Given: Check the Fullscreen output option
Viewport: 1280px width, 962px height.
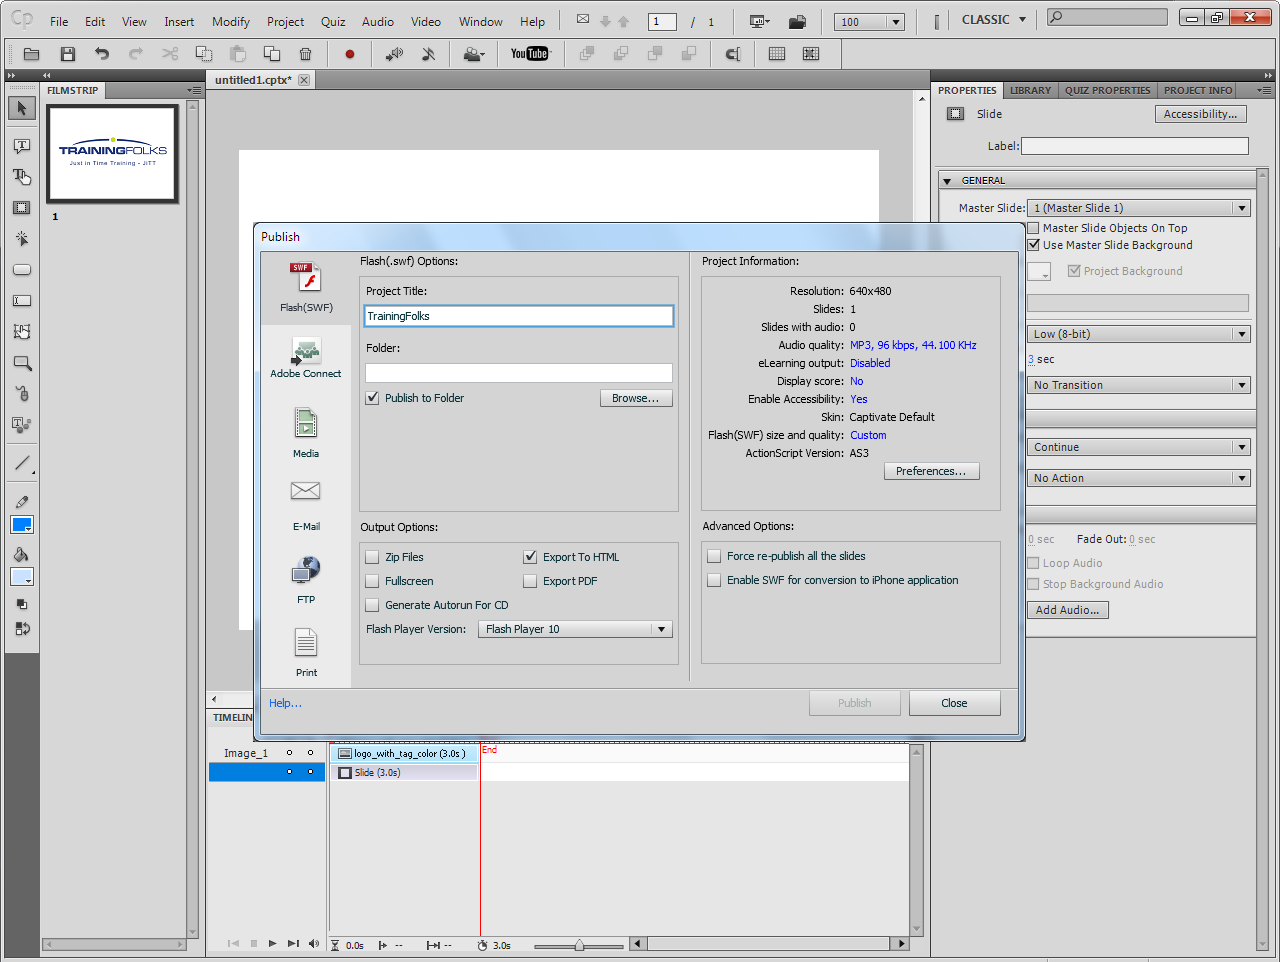Looking at the screenshot, I should click(x=374, y=581).
